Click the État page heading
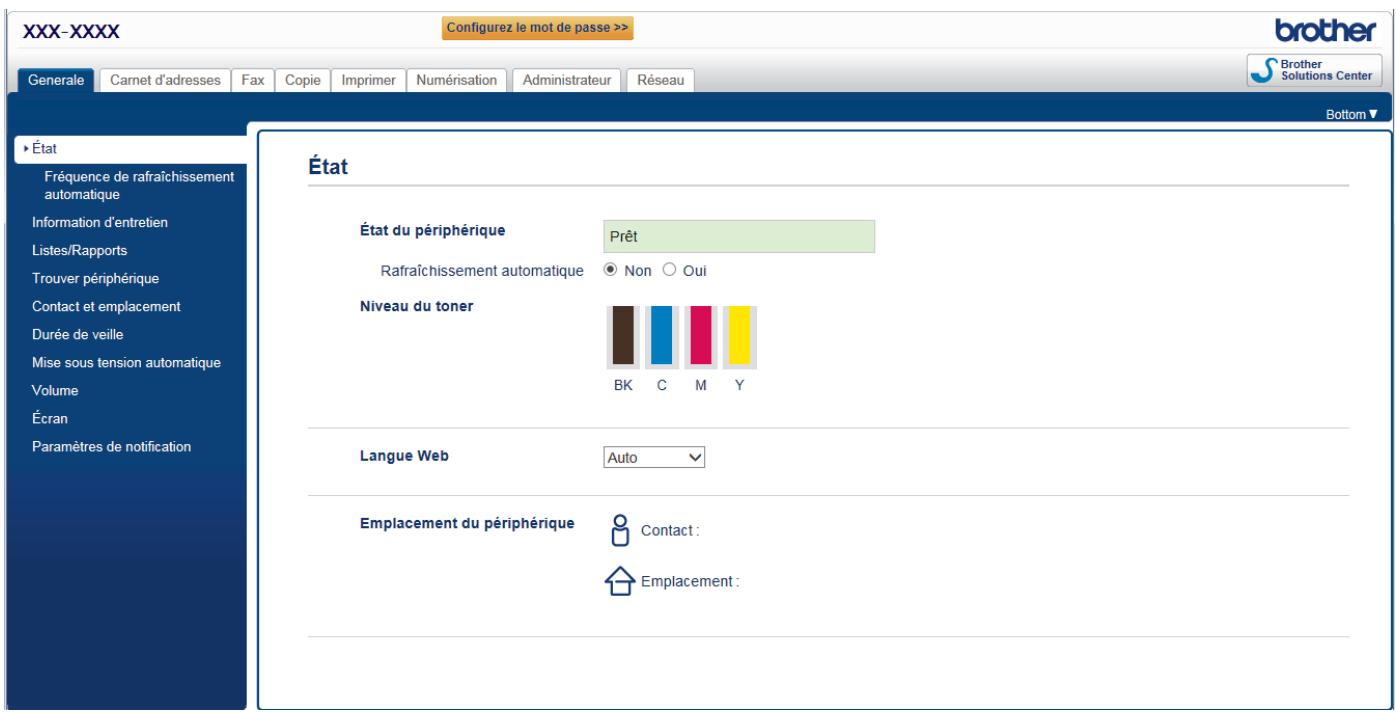This screenshot has width=1396, height=712. point(327,168)
